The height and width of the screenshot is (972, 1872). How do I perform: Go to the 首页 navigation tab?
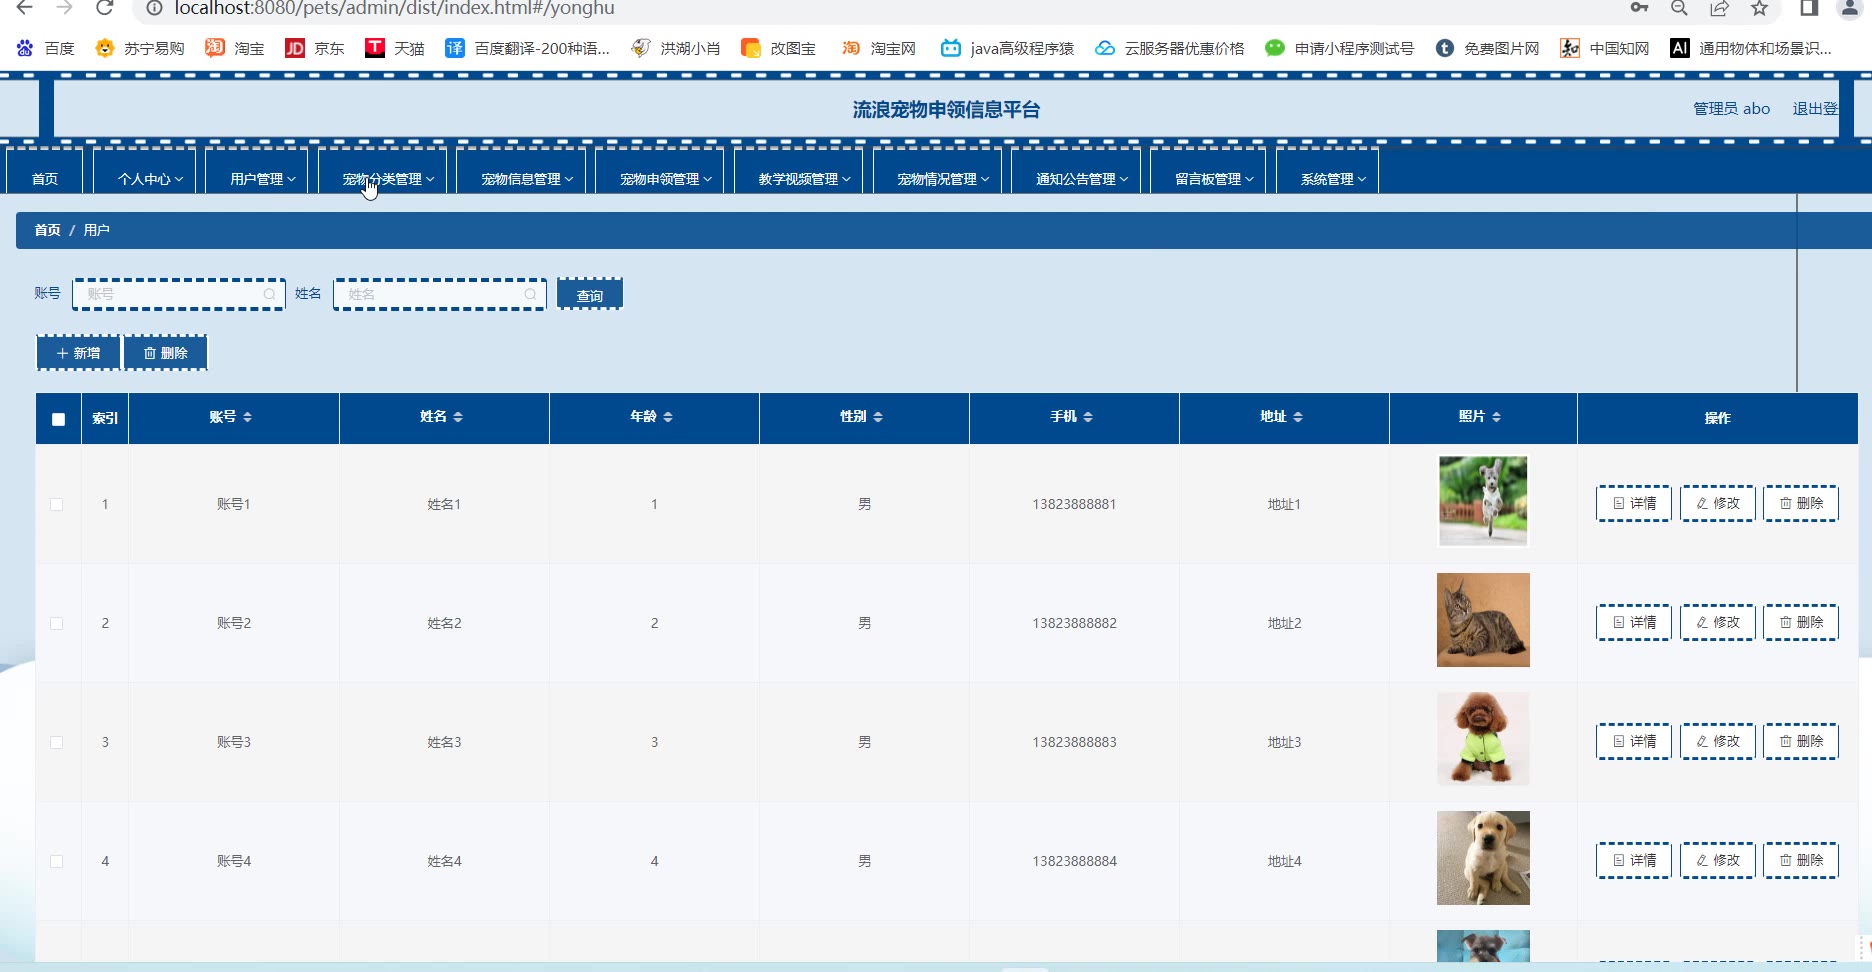click(45, 179)
